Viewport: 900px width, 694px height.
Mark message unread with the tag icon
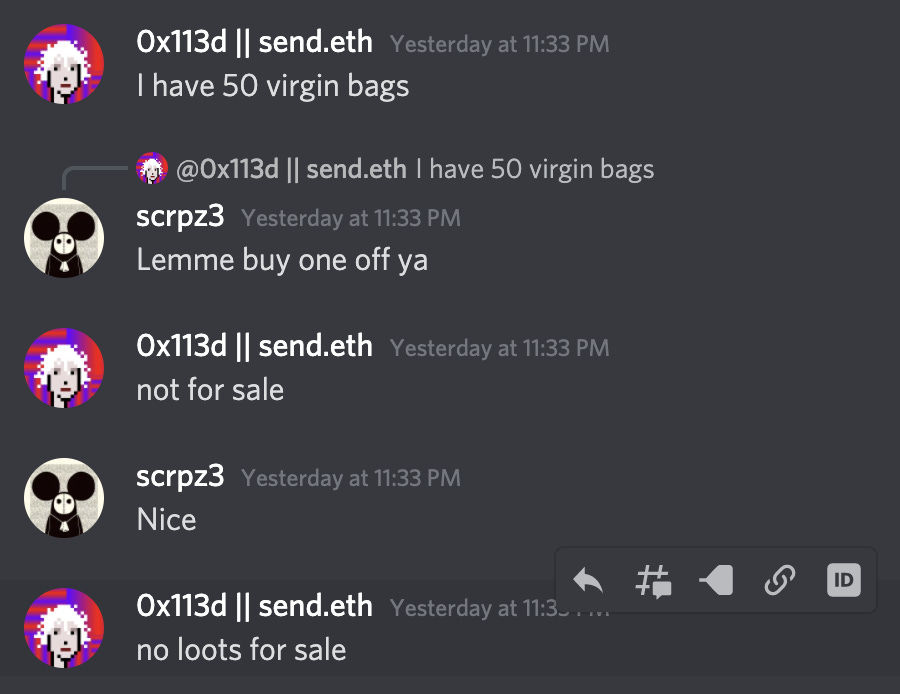click(716, 580)
